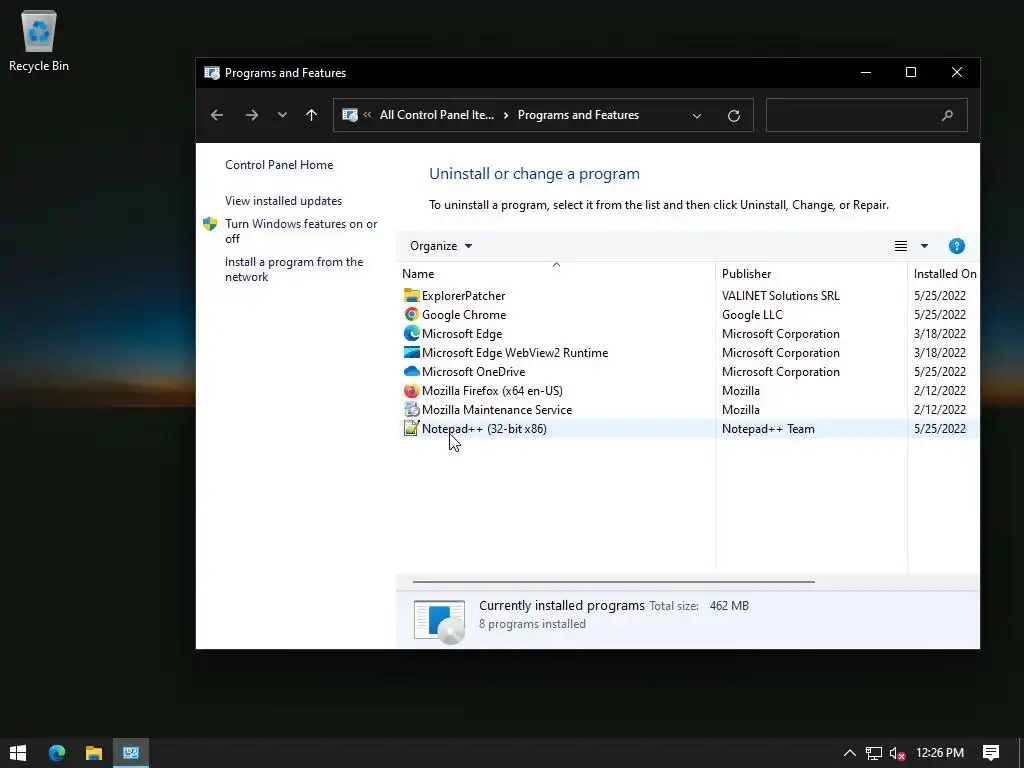Select the ExplorerPatcher folder icon
This screenshot has width=1024, height=768.
411,295
